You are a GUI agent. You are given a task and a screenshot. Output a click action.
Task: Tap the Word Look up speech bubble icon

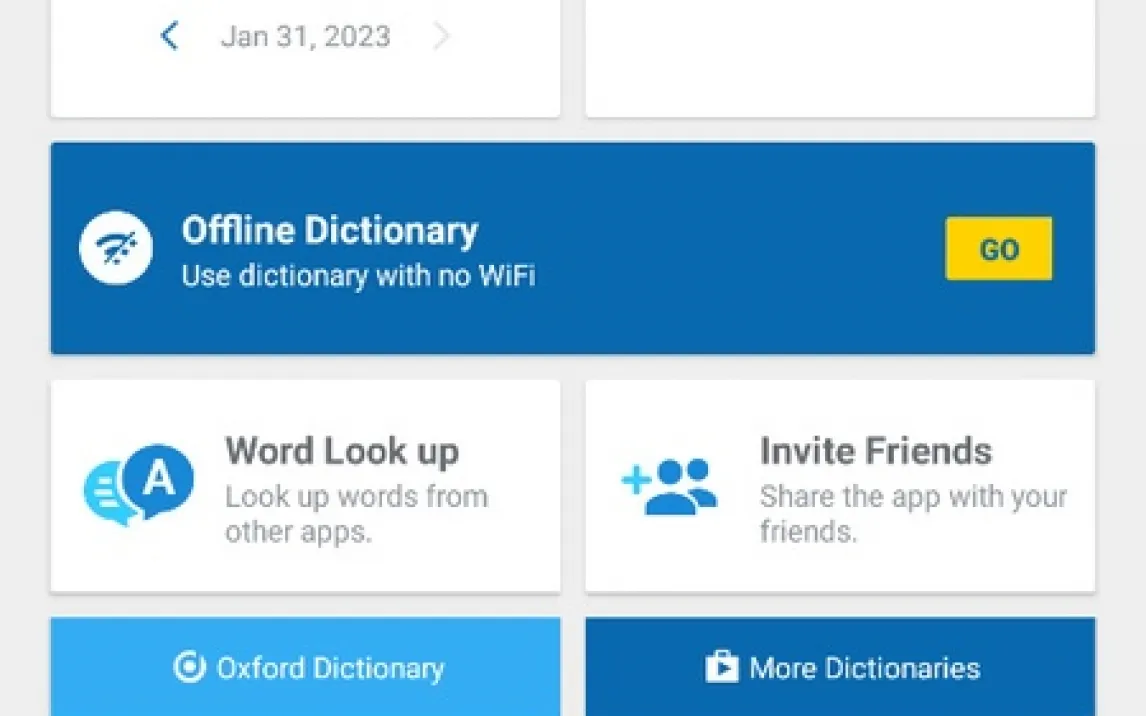(139, 485)
